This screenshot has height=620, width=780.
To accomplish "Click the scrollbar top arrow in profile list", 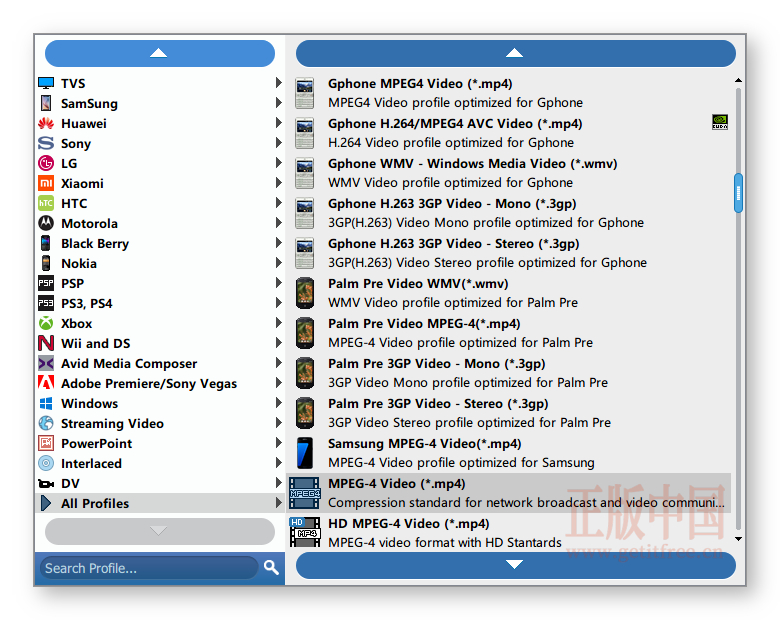I will [x=738, y=80].
